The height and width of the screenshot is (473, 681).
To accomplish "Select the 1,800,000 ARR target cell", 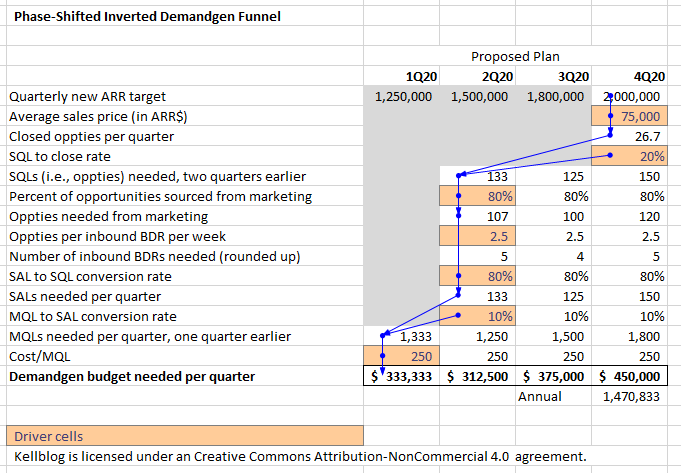I will coord(553,96).
